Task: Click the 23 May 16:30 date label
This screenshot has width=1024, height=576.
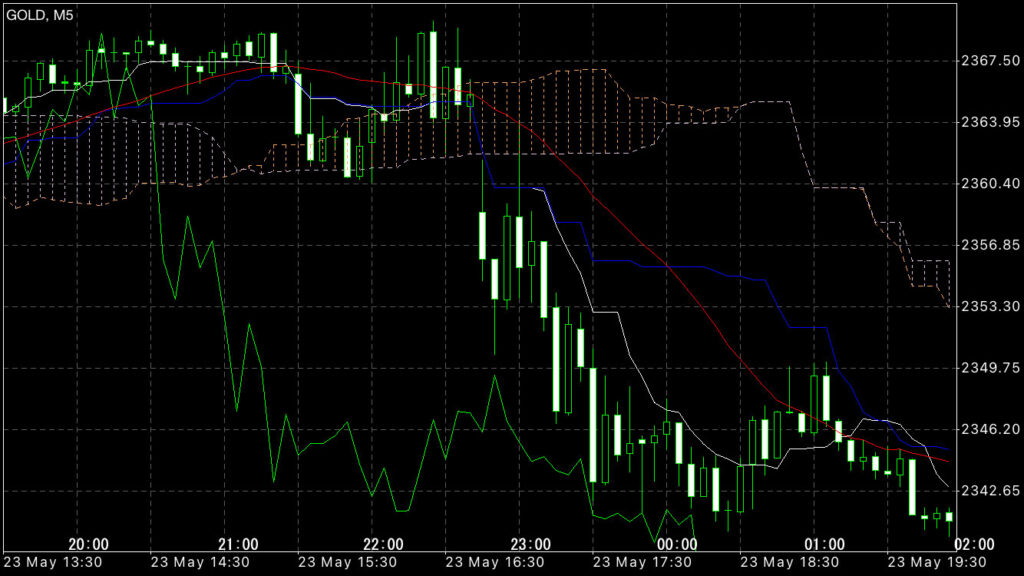Action: (495, 562)
